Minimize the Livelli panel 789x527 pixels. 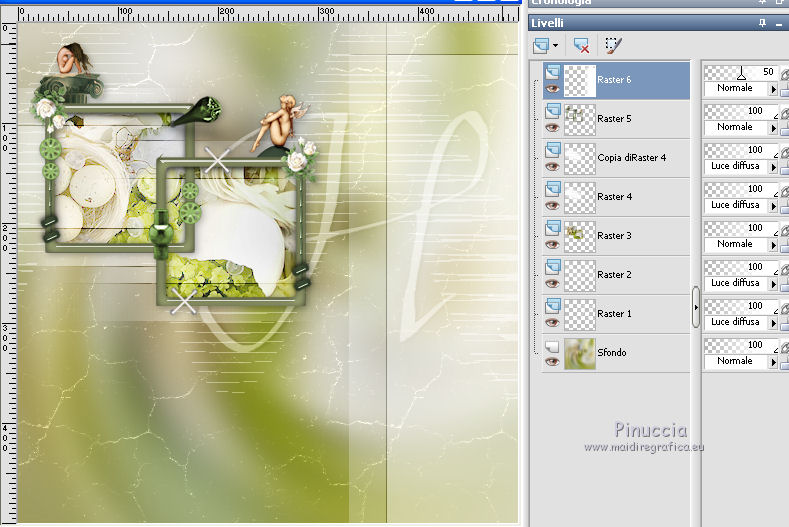point(779,23)
